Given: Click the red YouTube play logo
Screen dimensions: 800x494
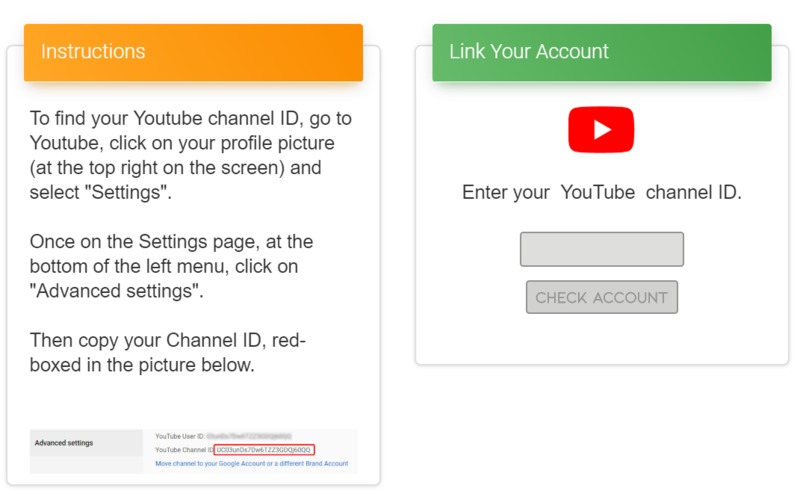Looking at the screenshot, I should (x=601, y=130).
